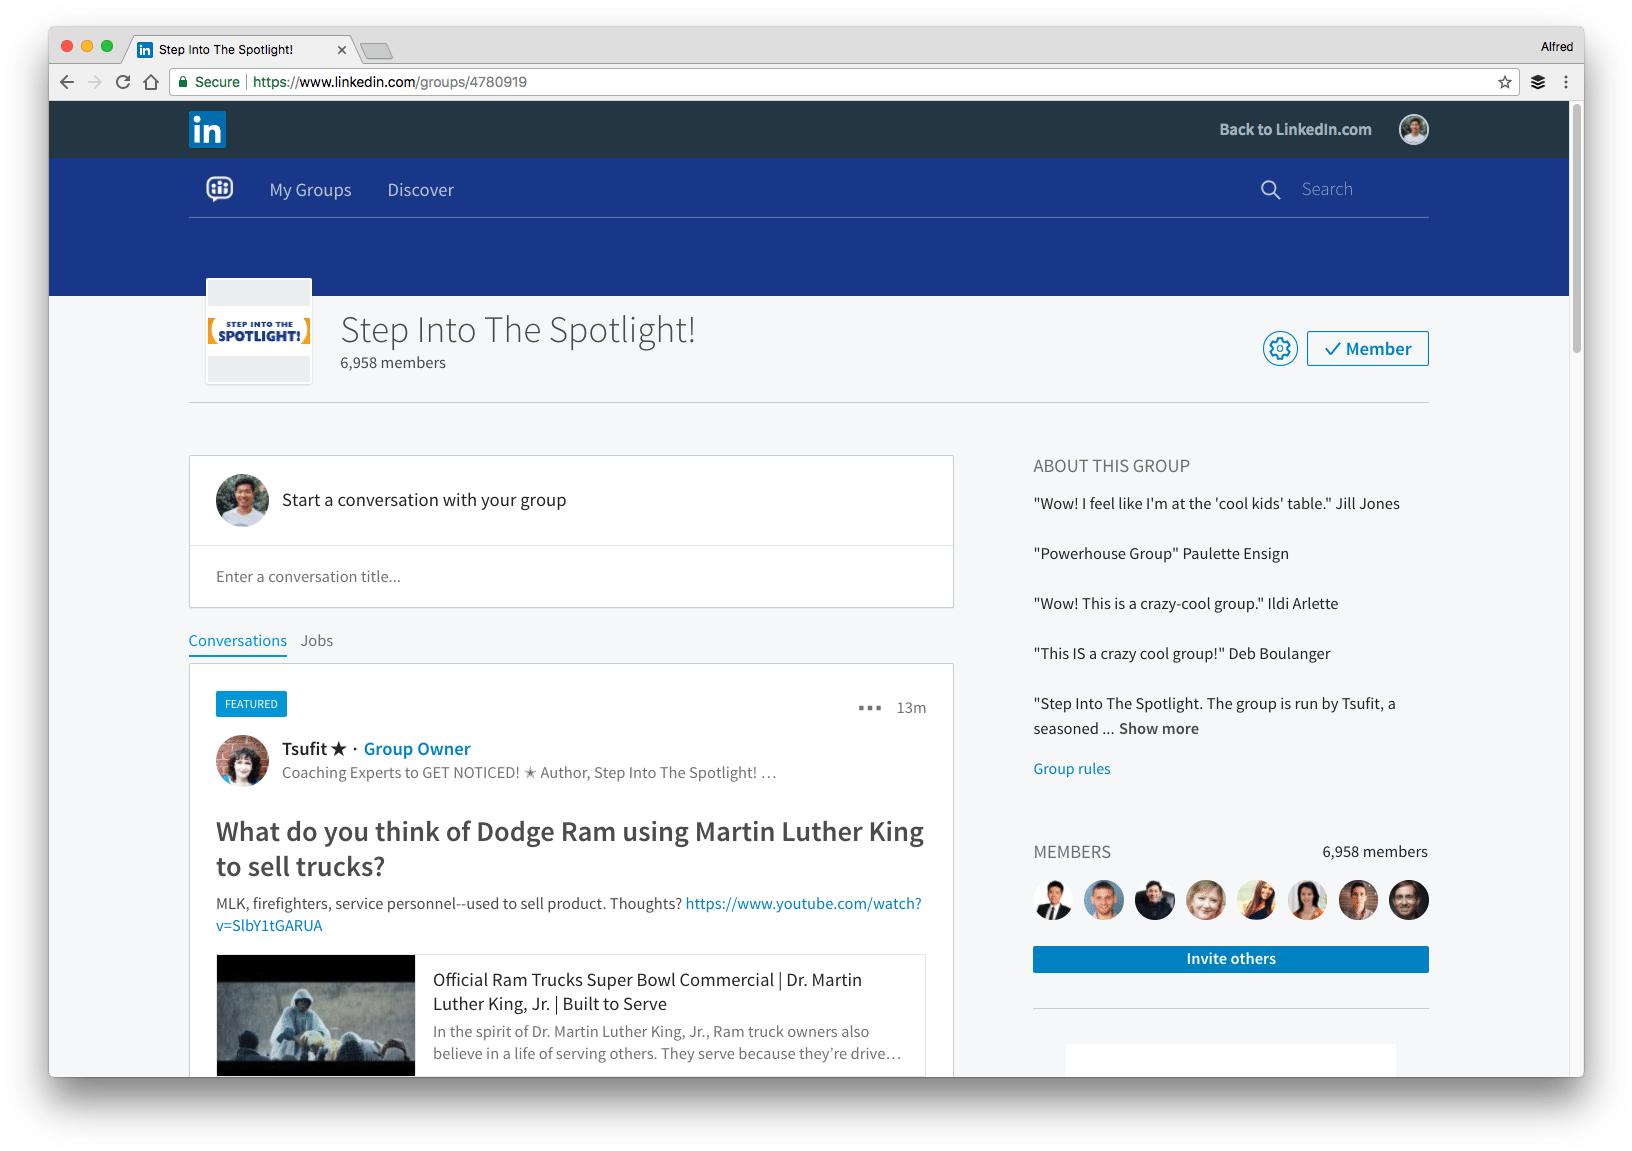
Task: Click the search magnifier icon
Action: [1270, 190]
